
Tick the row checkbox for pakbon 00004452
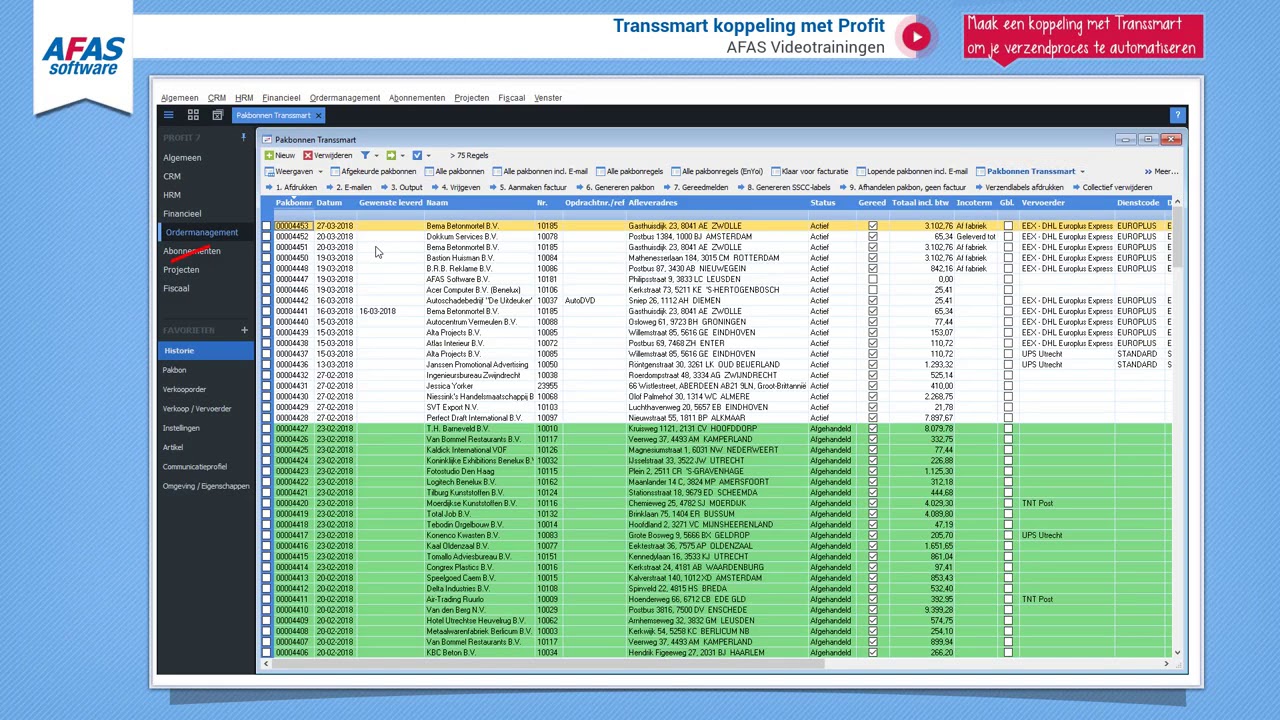266,237
